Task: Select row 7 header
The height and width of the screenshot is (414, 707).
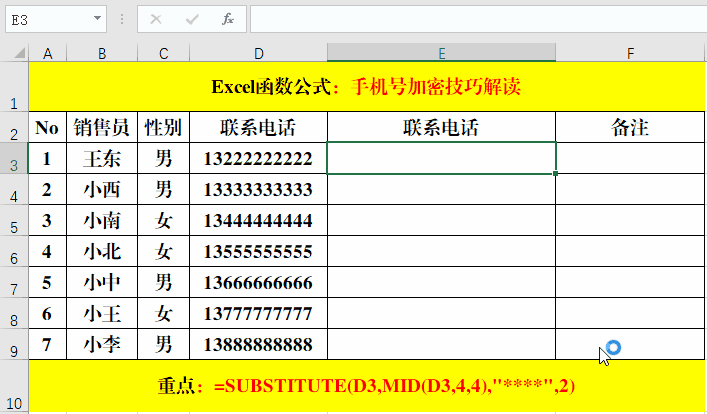Action: tap(14, 282)
